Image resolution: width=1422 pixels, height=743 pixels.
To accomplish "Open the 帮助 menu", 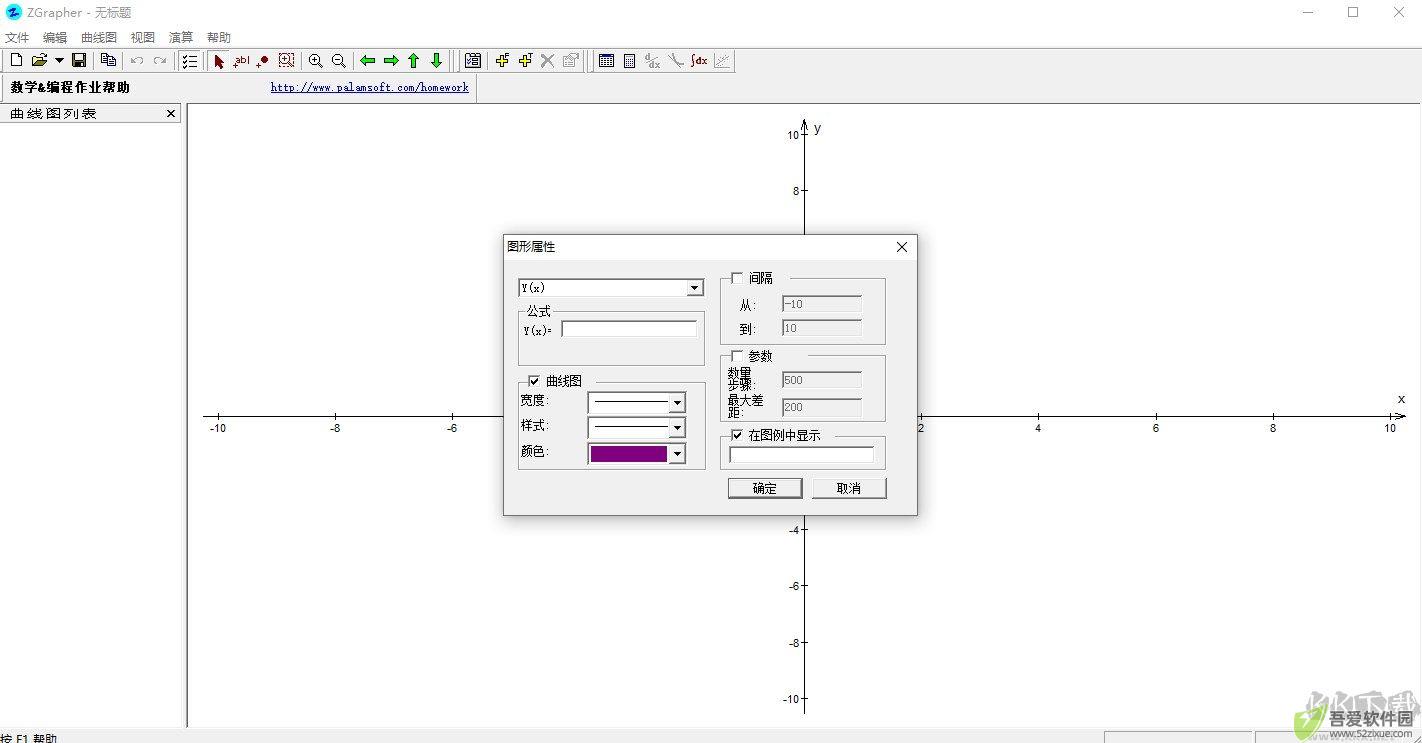I will [x=219, y=37].
